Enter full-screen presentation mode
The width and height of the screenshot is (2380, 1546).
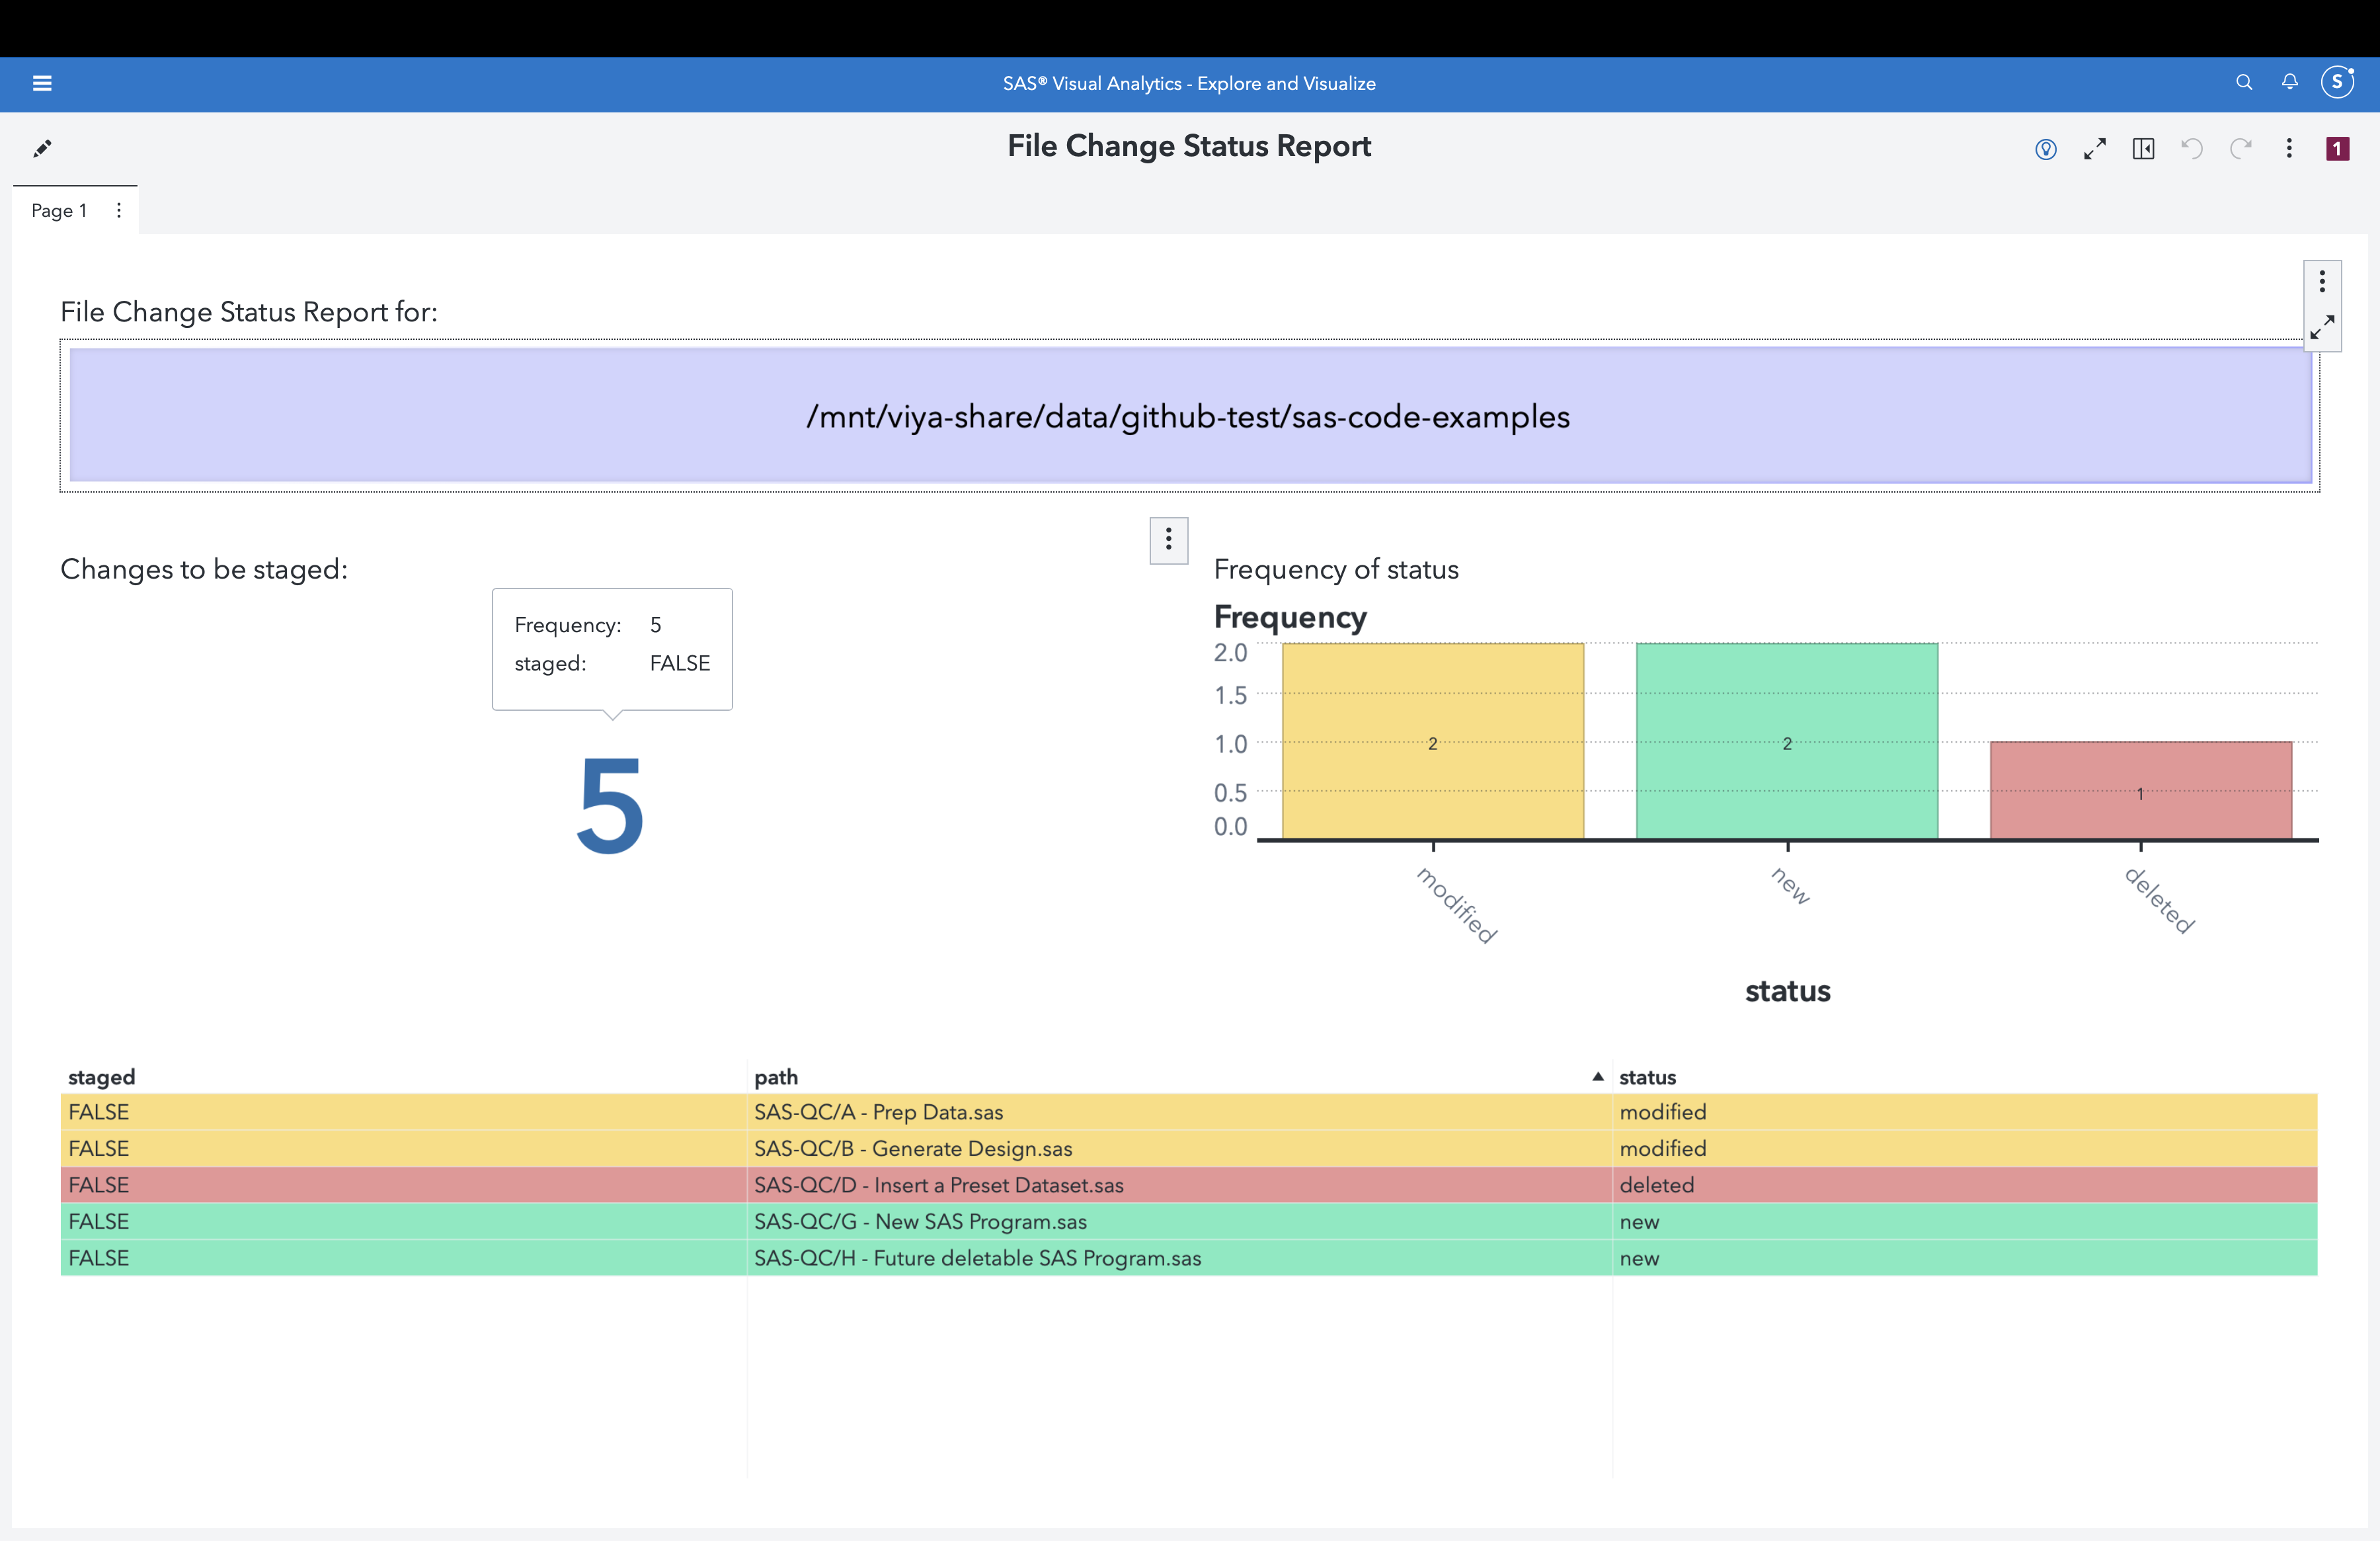2096,148
